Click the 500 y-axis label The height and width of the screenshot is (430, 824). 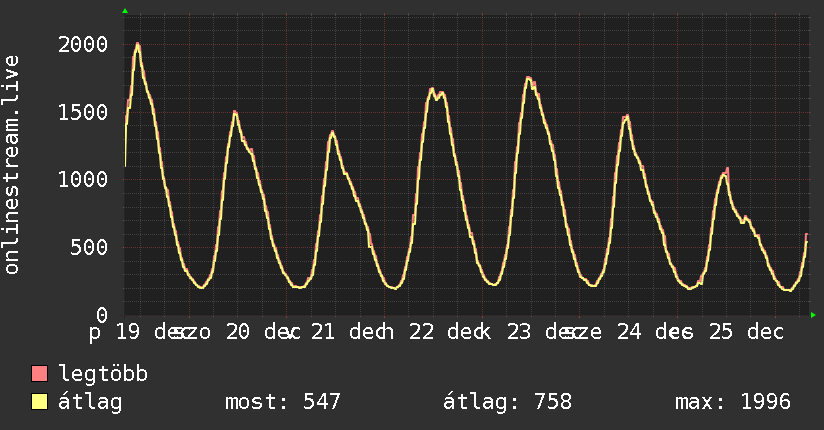pos(89,247)
